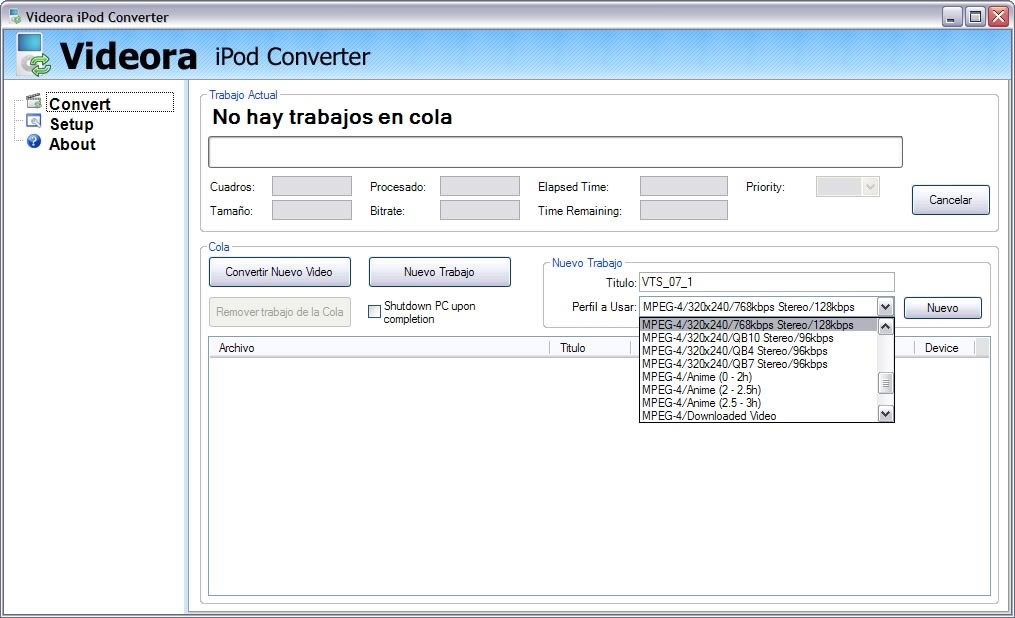This screenshot has height=618, width=1015.
Task: Click the Tamaño value field
Action: (311, 210)
